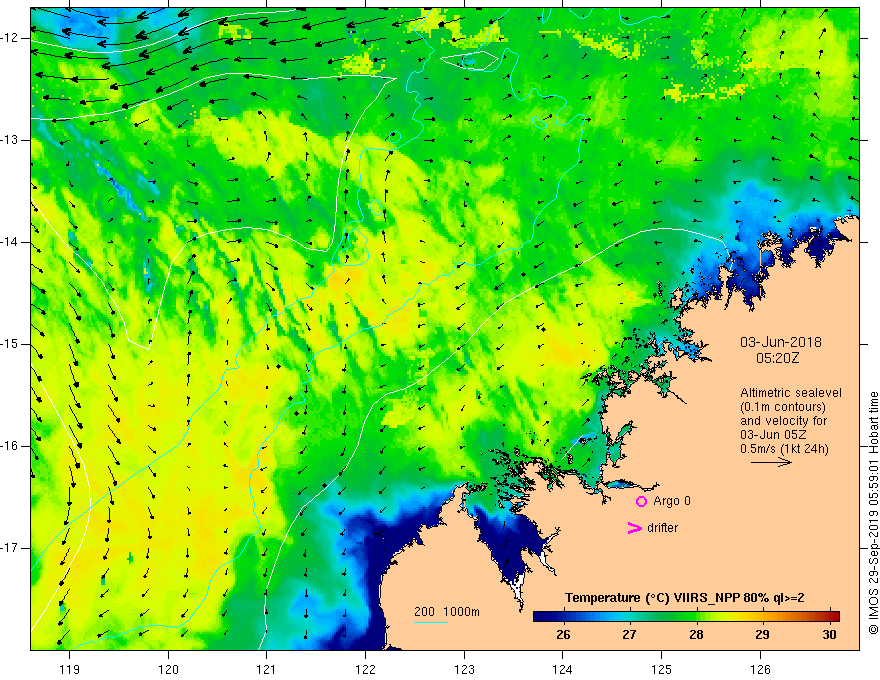
Task: Click the latitude label -12
Action: 11,38
